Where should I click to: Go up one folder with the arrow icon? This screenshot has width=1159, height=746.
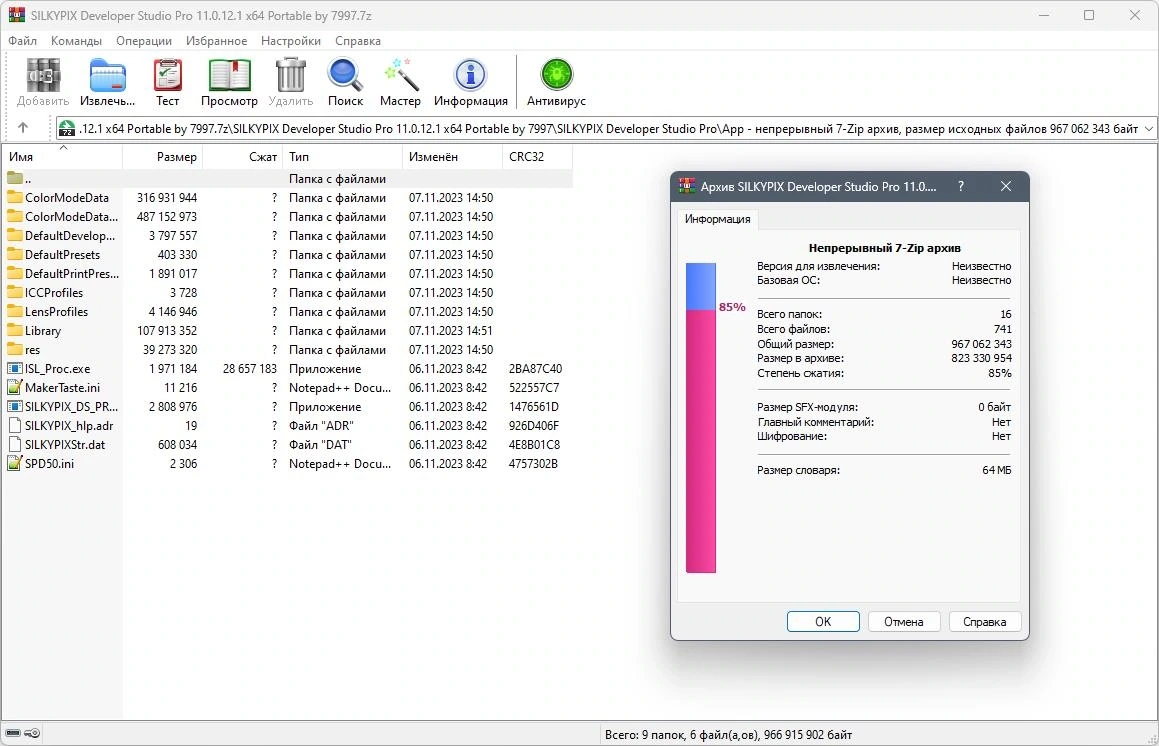(23, 128)
